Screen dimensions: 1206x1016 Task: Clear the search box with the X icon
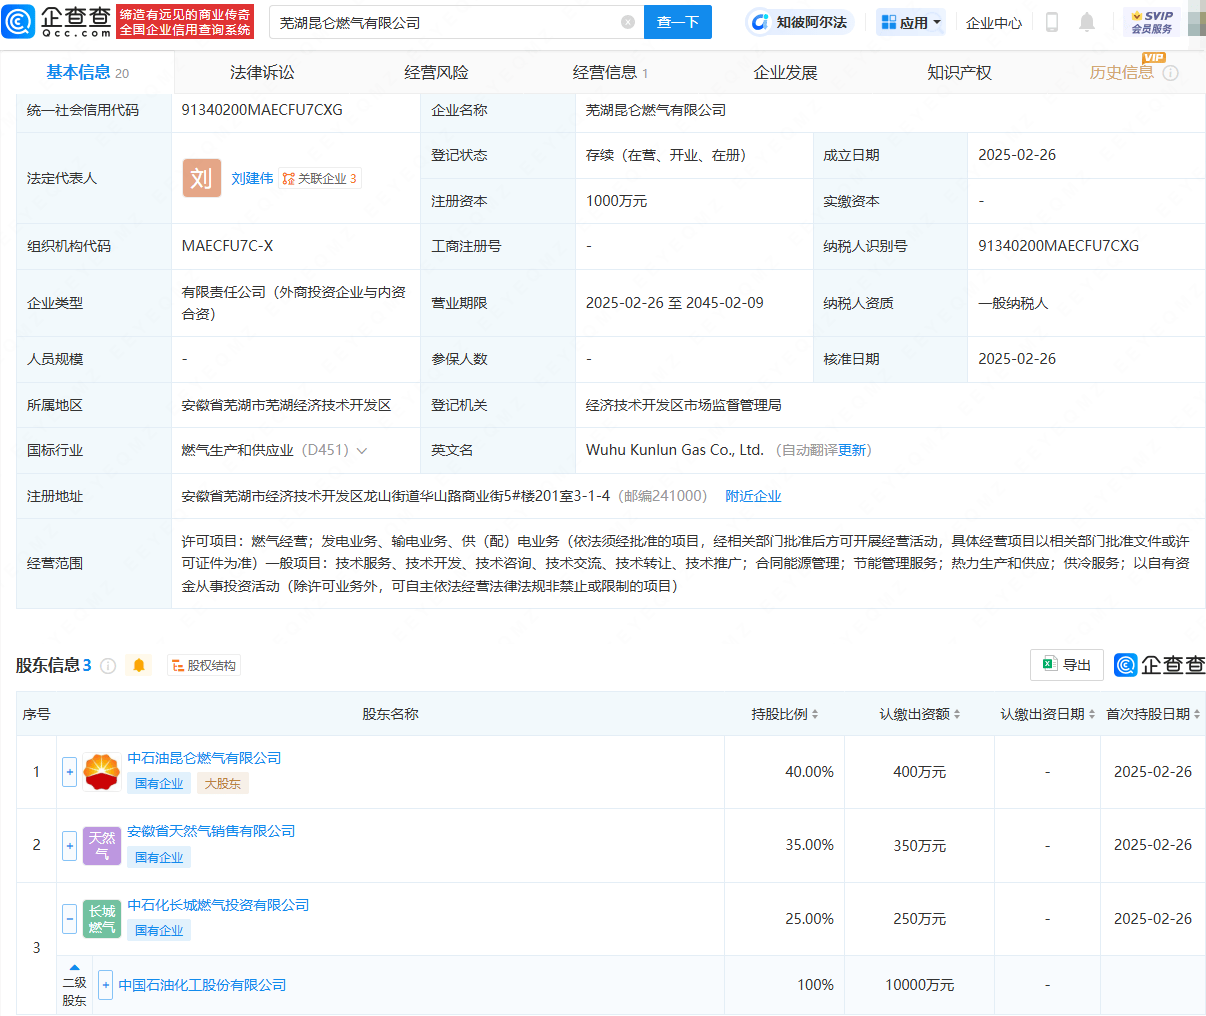coord(628,22)
